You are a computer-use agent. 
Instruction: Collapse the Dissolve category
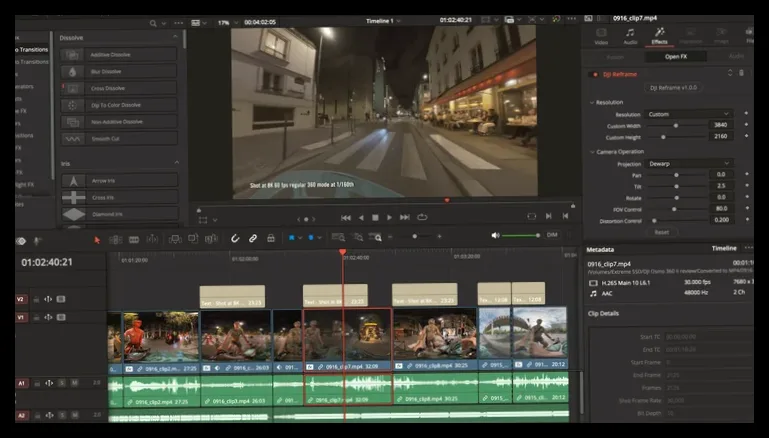(175, 37)
